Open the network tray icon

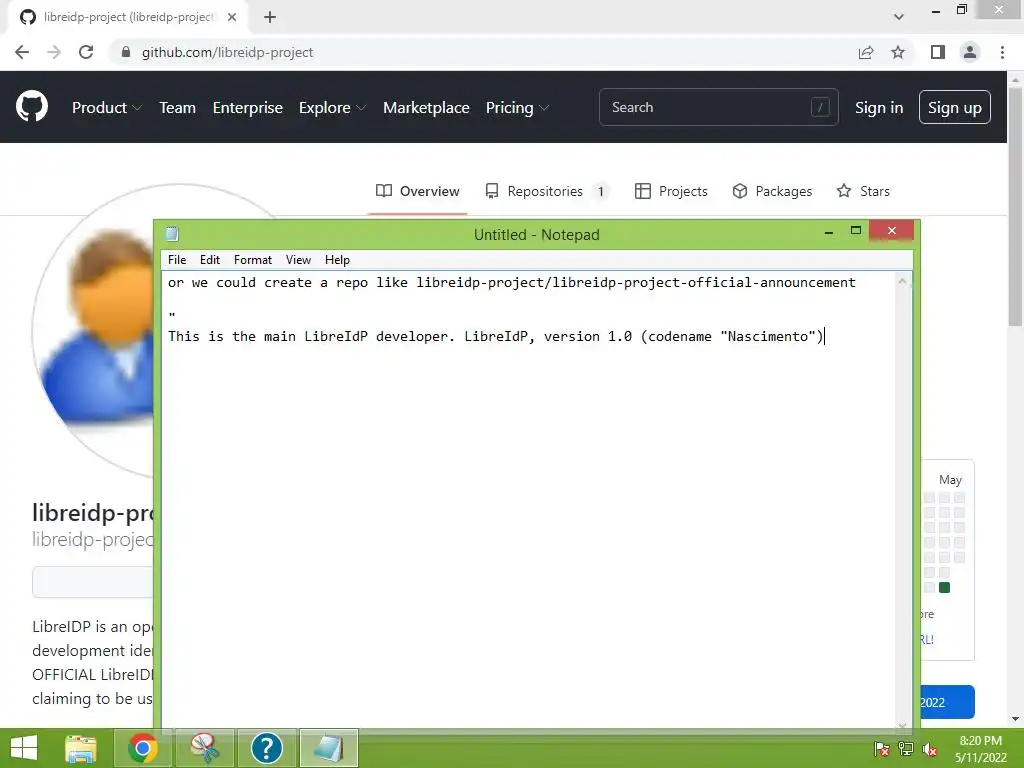click(906, 749)
